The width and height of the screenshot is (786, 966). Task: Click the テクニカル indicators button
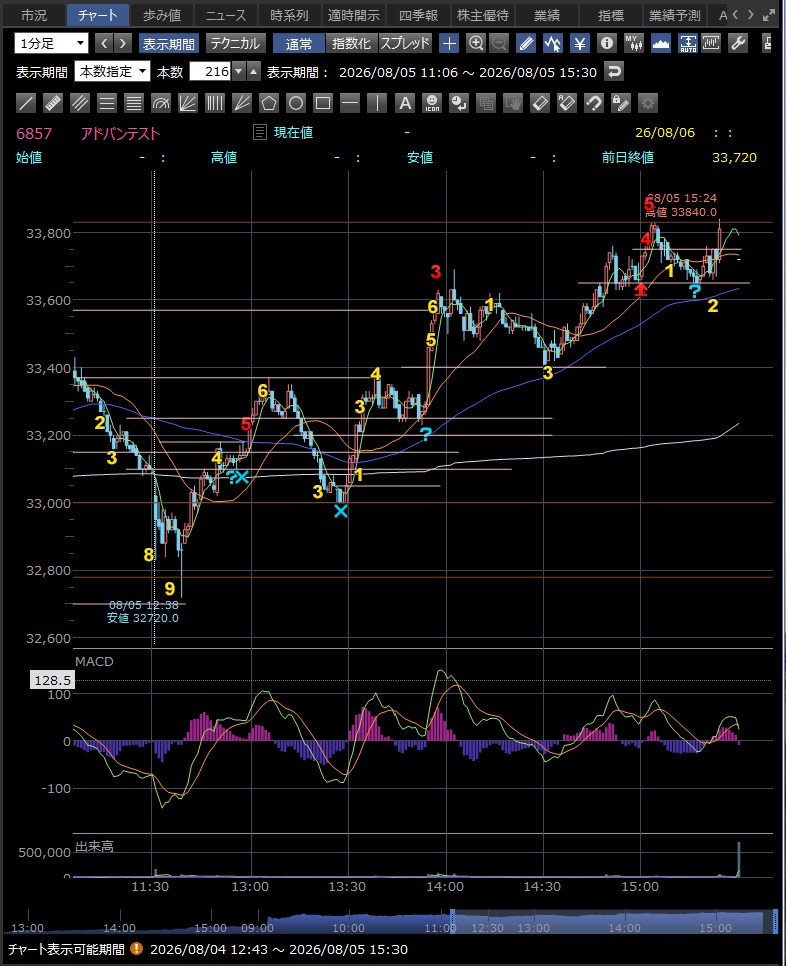pyautogui.click(x=235, y=43)
